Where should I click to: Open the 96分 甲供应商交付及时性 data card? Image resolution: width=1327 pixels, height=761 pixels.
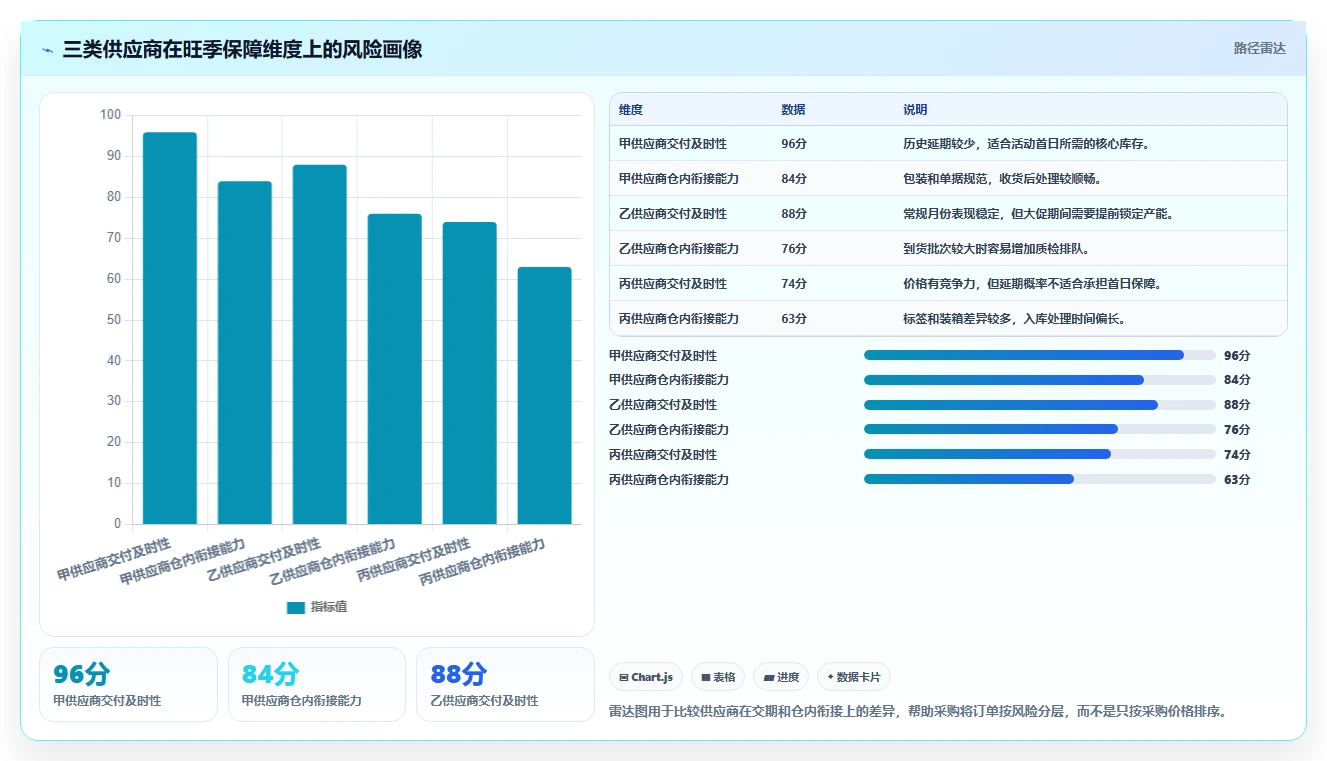(128, 684)
